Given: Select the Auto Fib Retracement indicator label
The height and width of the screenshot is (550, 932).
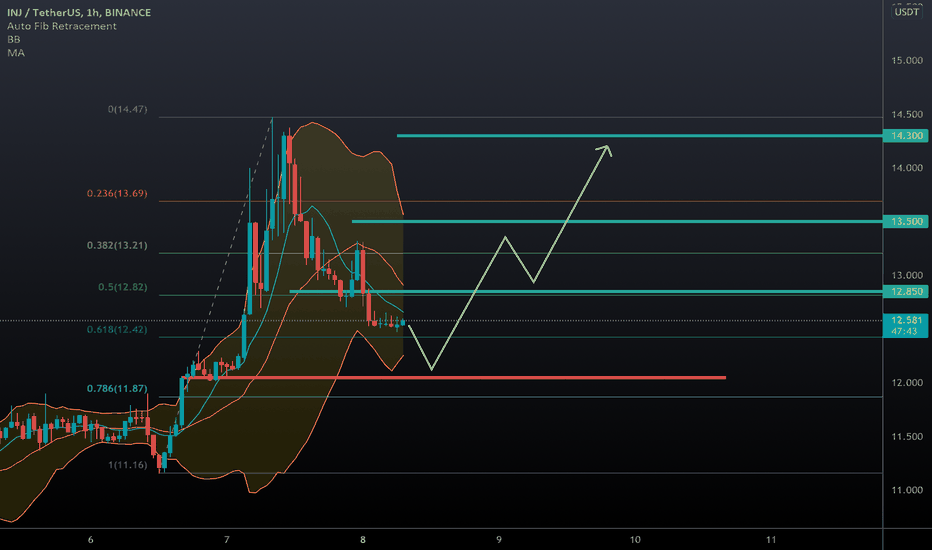Looking at the screenshot, I should point(62,26).
